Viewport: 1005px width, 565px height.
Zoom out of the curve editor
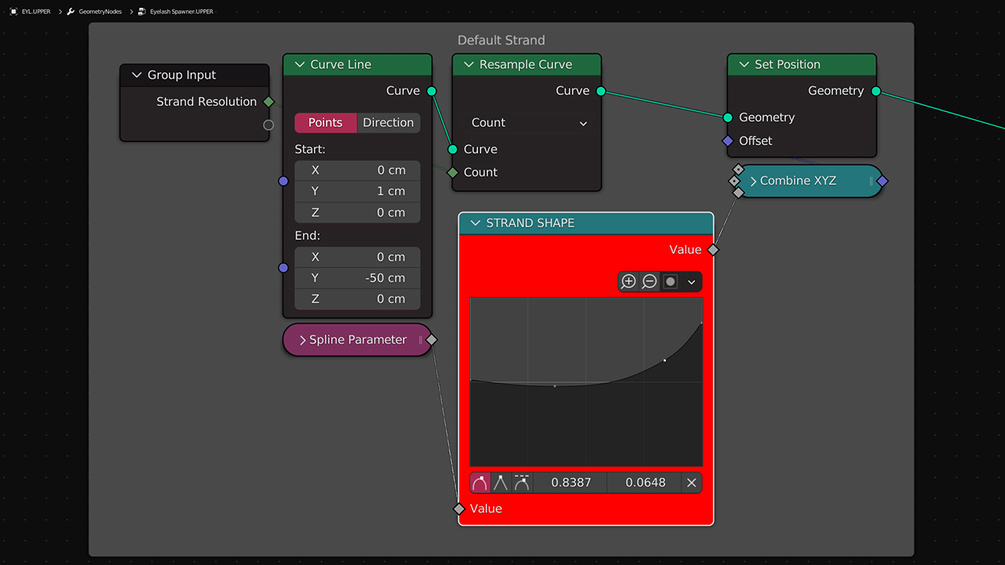pos(649,282)
